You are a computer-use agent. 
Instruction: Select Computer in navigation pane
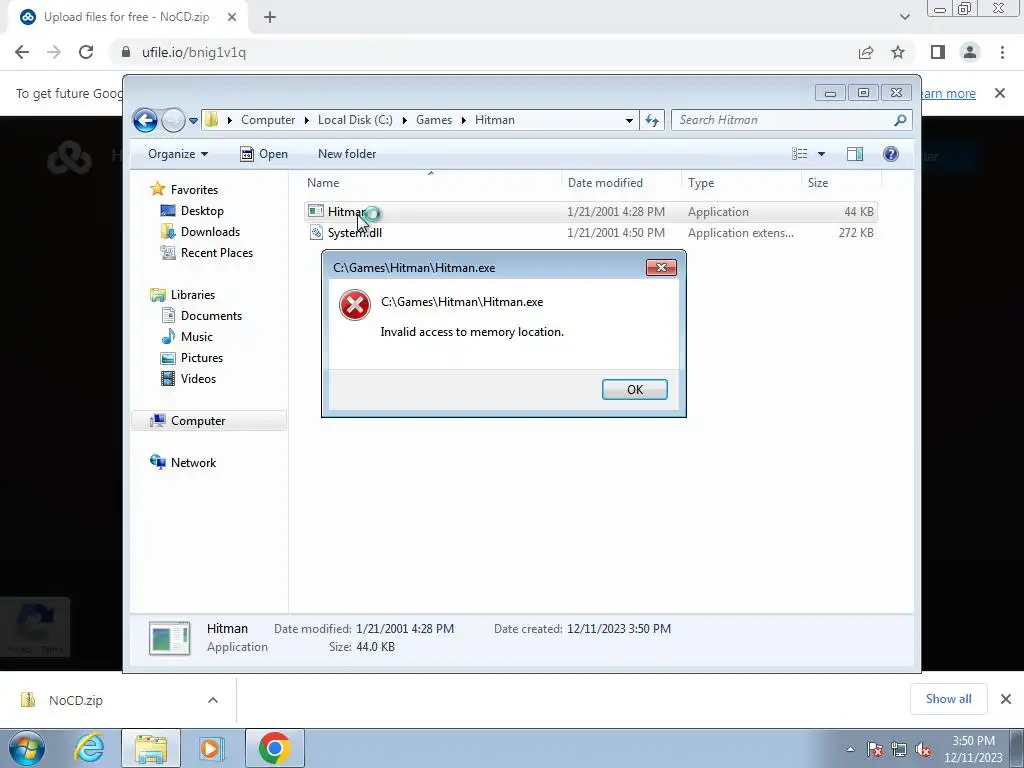209,421
